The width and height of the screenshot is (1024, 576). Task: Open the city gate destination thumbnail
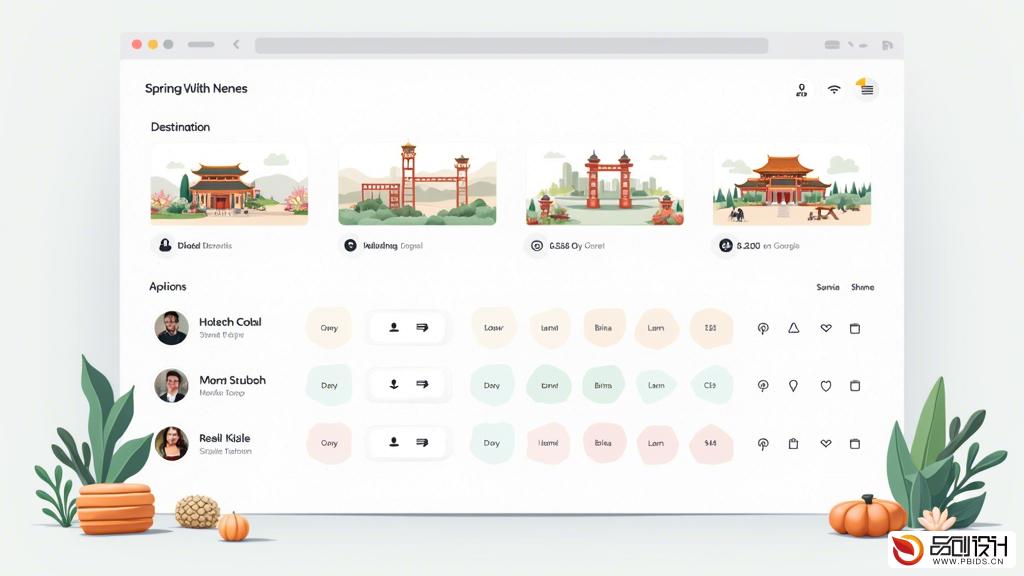(x=605, y=185)
